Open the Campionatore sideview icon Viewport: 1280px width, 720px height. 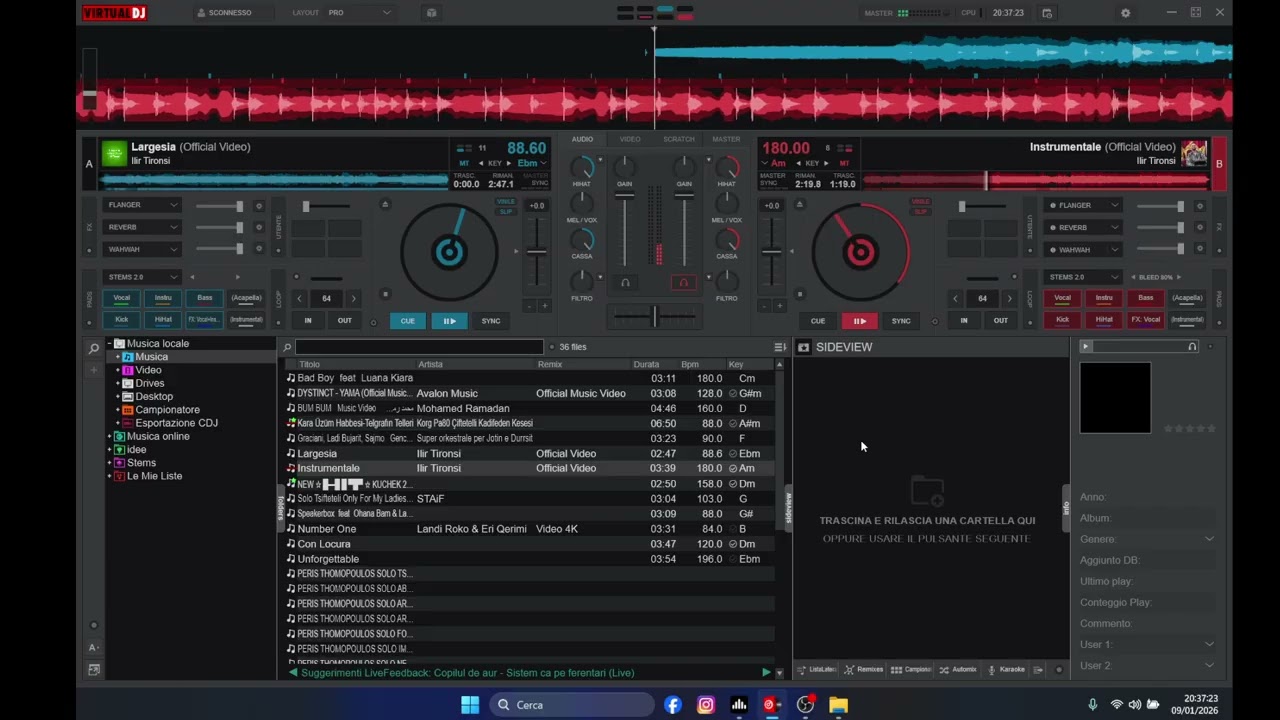point(911,669)
